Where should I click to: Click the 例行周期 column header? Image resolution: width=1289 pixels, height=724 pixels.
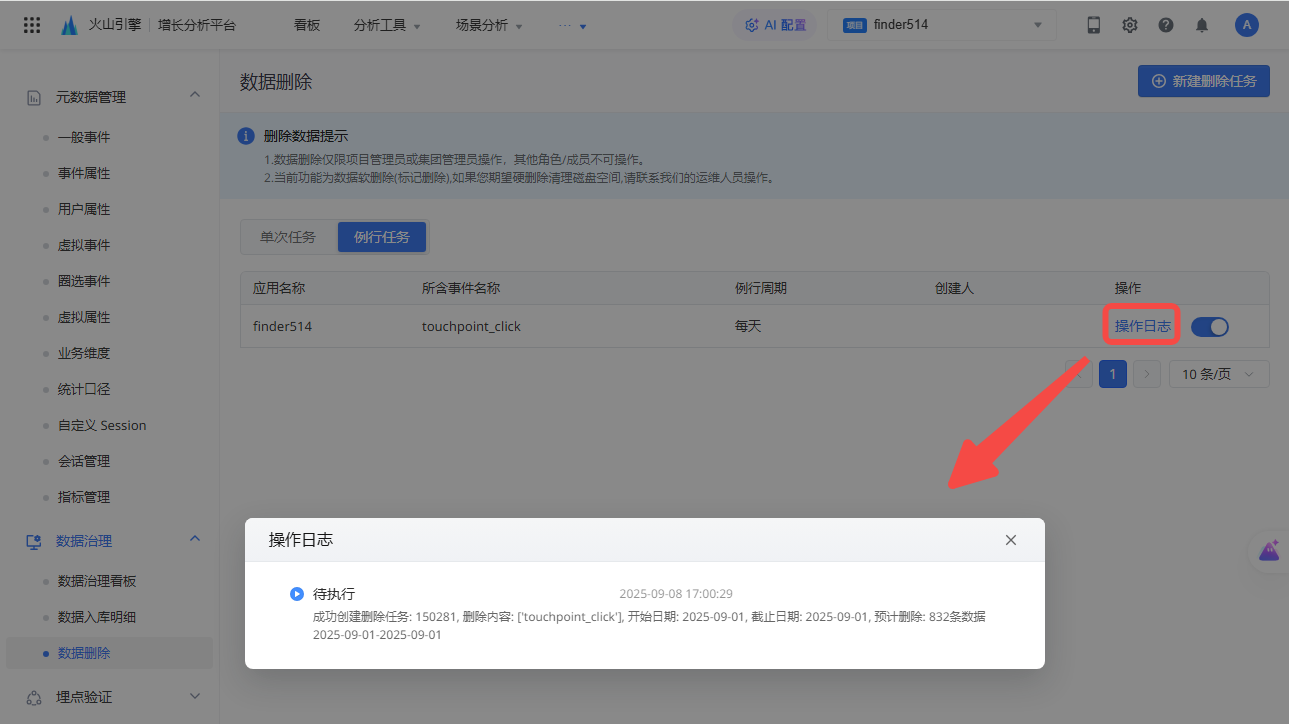click(x=761, y=288)
